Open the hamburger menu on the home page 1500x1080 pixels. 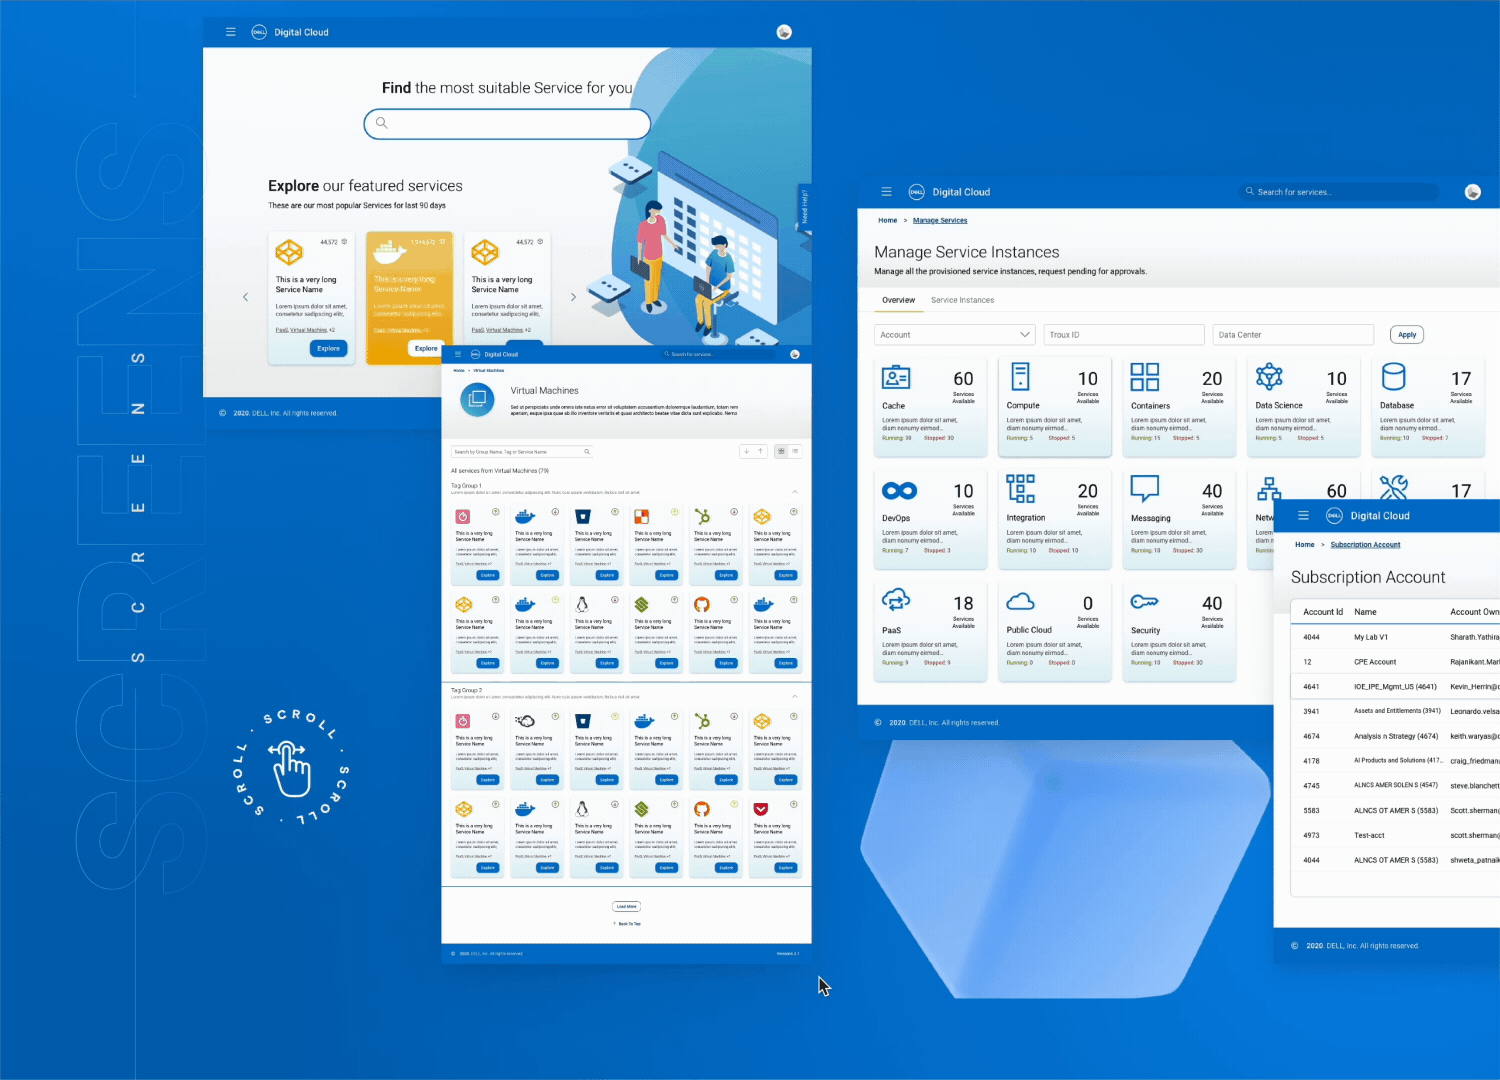point(231,32)
